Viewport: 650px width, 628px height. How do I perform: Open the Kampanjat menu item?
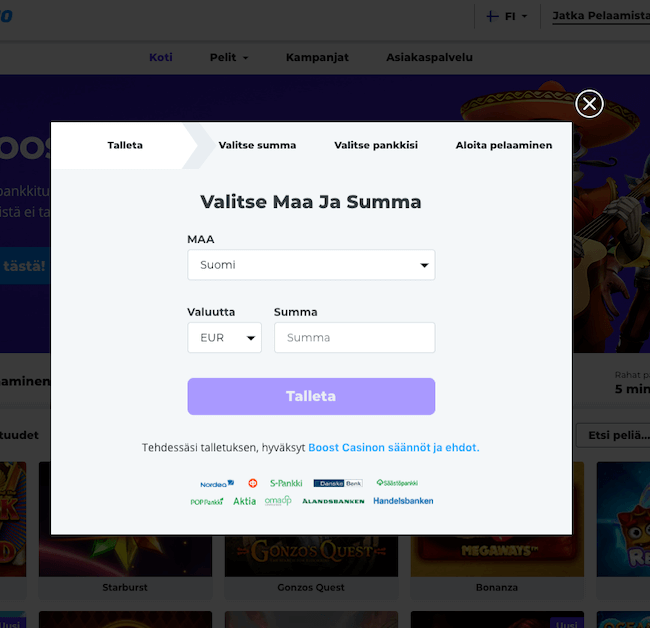pos(317,57)
